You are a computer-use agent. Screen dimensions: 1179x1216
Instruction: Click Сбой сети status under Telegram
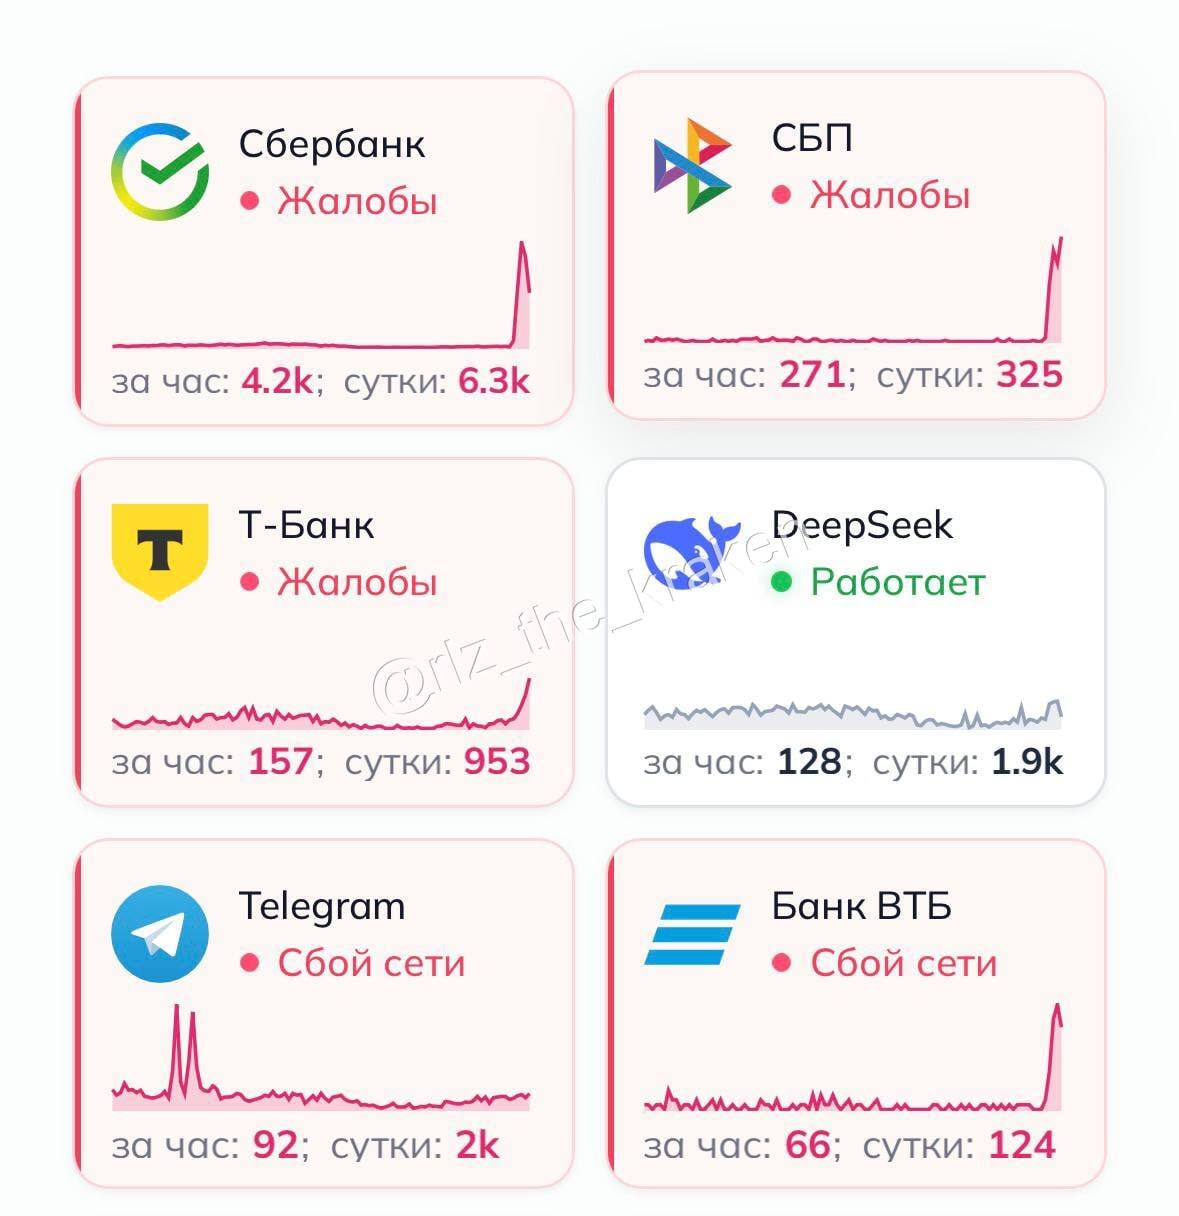click(x=371, y=963)
